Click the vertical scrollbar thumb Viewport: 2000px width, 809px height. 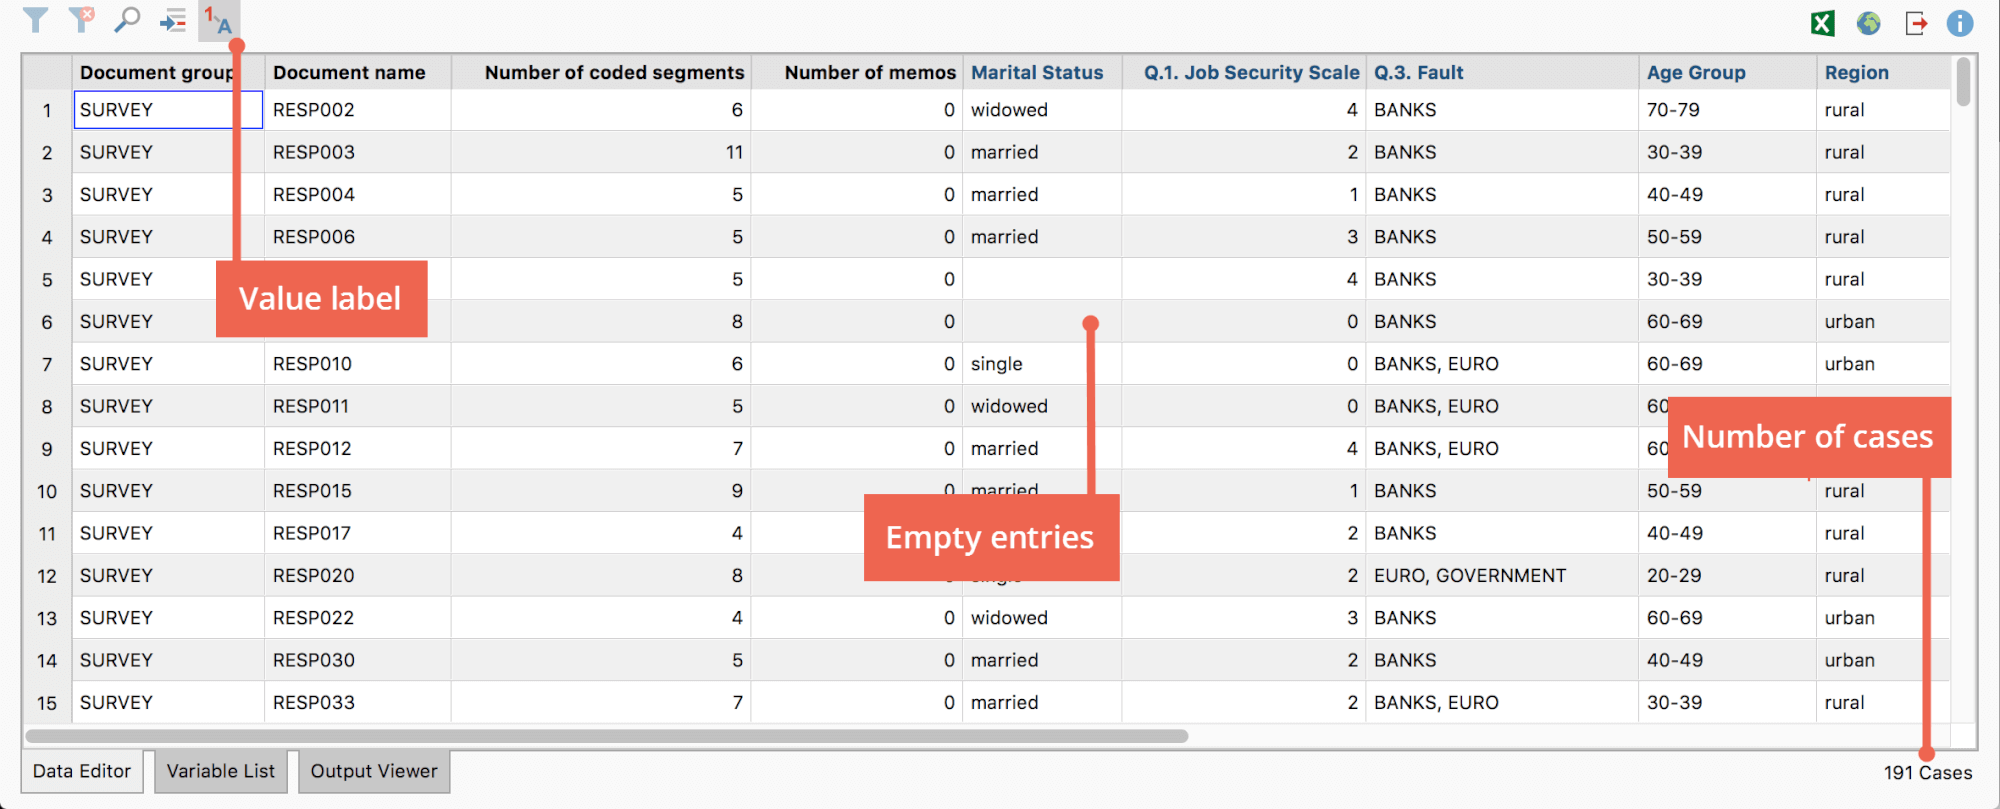[1964, 82]
